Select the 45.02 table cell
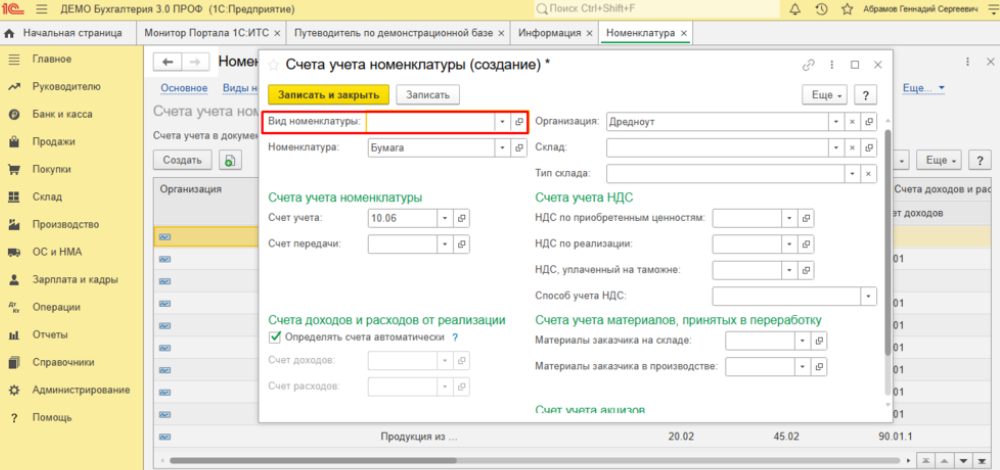This screenshot has width=1000, height=470. 786,437
